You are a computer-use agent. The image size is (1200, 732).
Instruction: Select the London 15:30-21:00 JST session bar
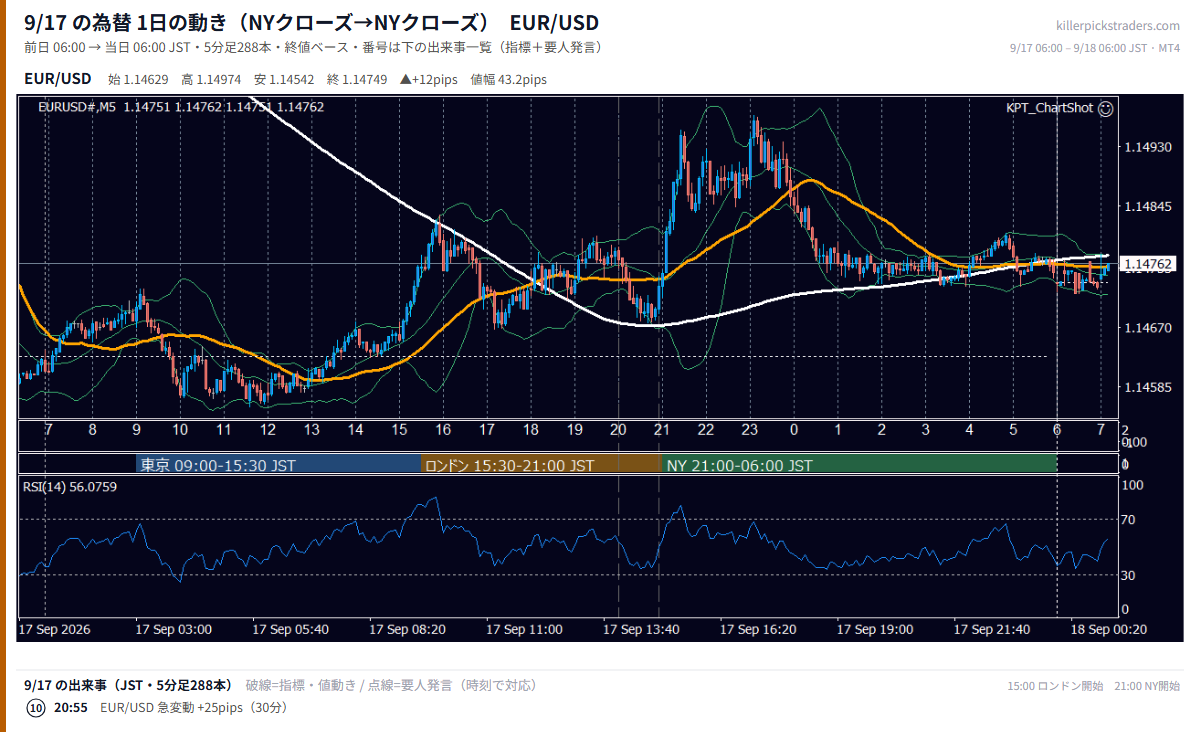[541, 465]
